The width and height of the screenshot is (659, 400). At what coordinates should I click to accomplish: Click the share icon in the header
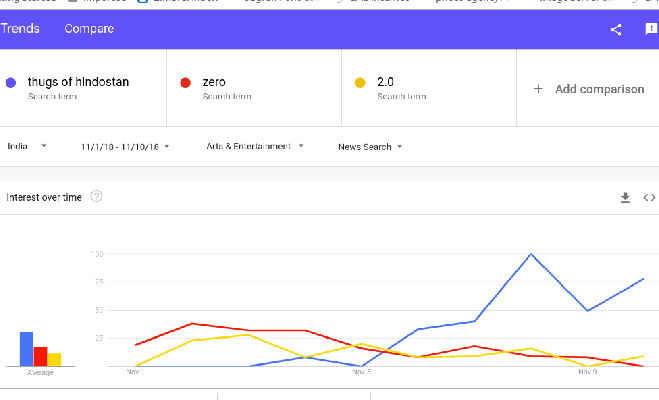pyautogui.click(x=616, y=29)
